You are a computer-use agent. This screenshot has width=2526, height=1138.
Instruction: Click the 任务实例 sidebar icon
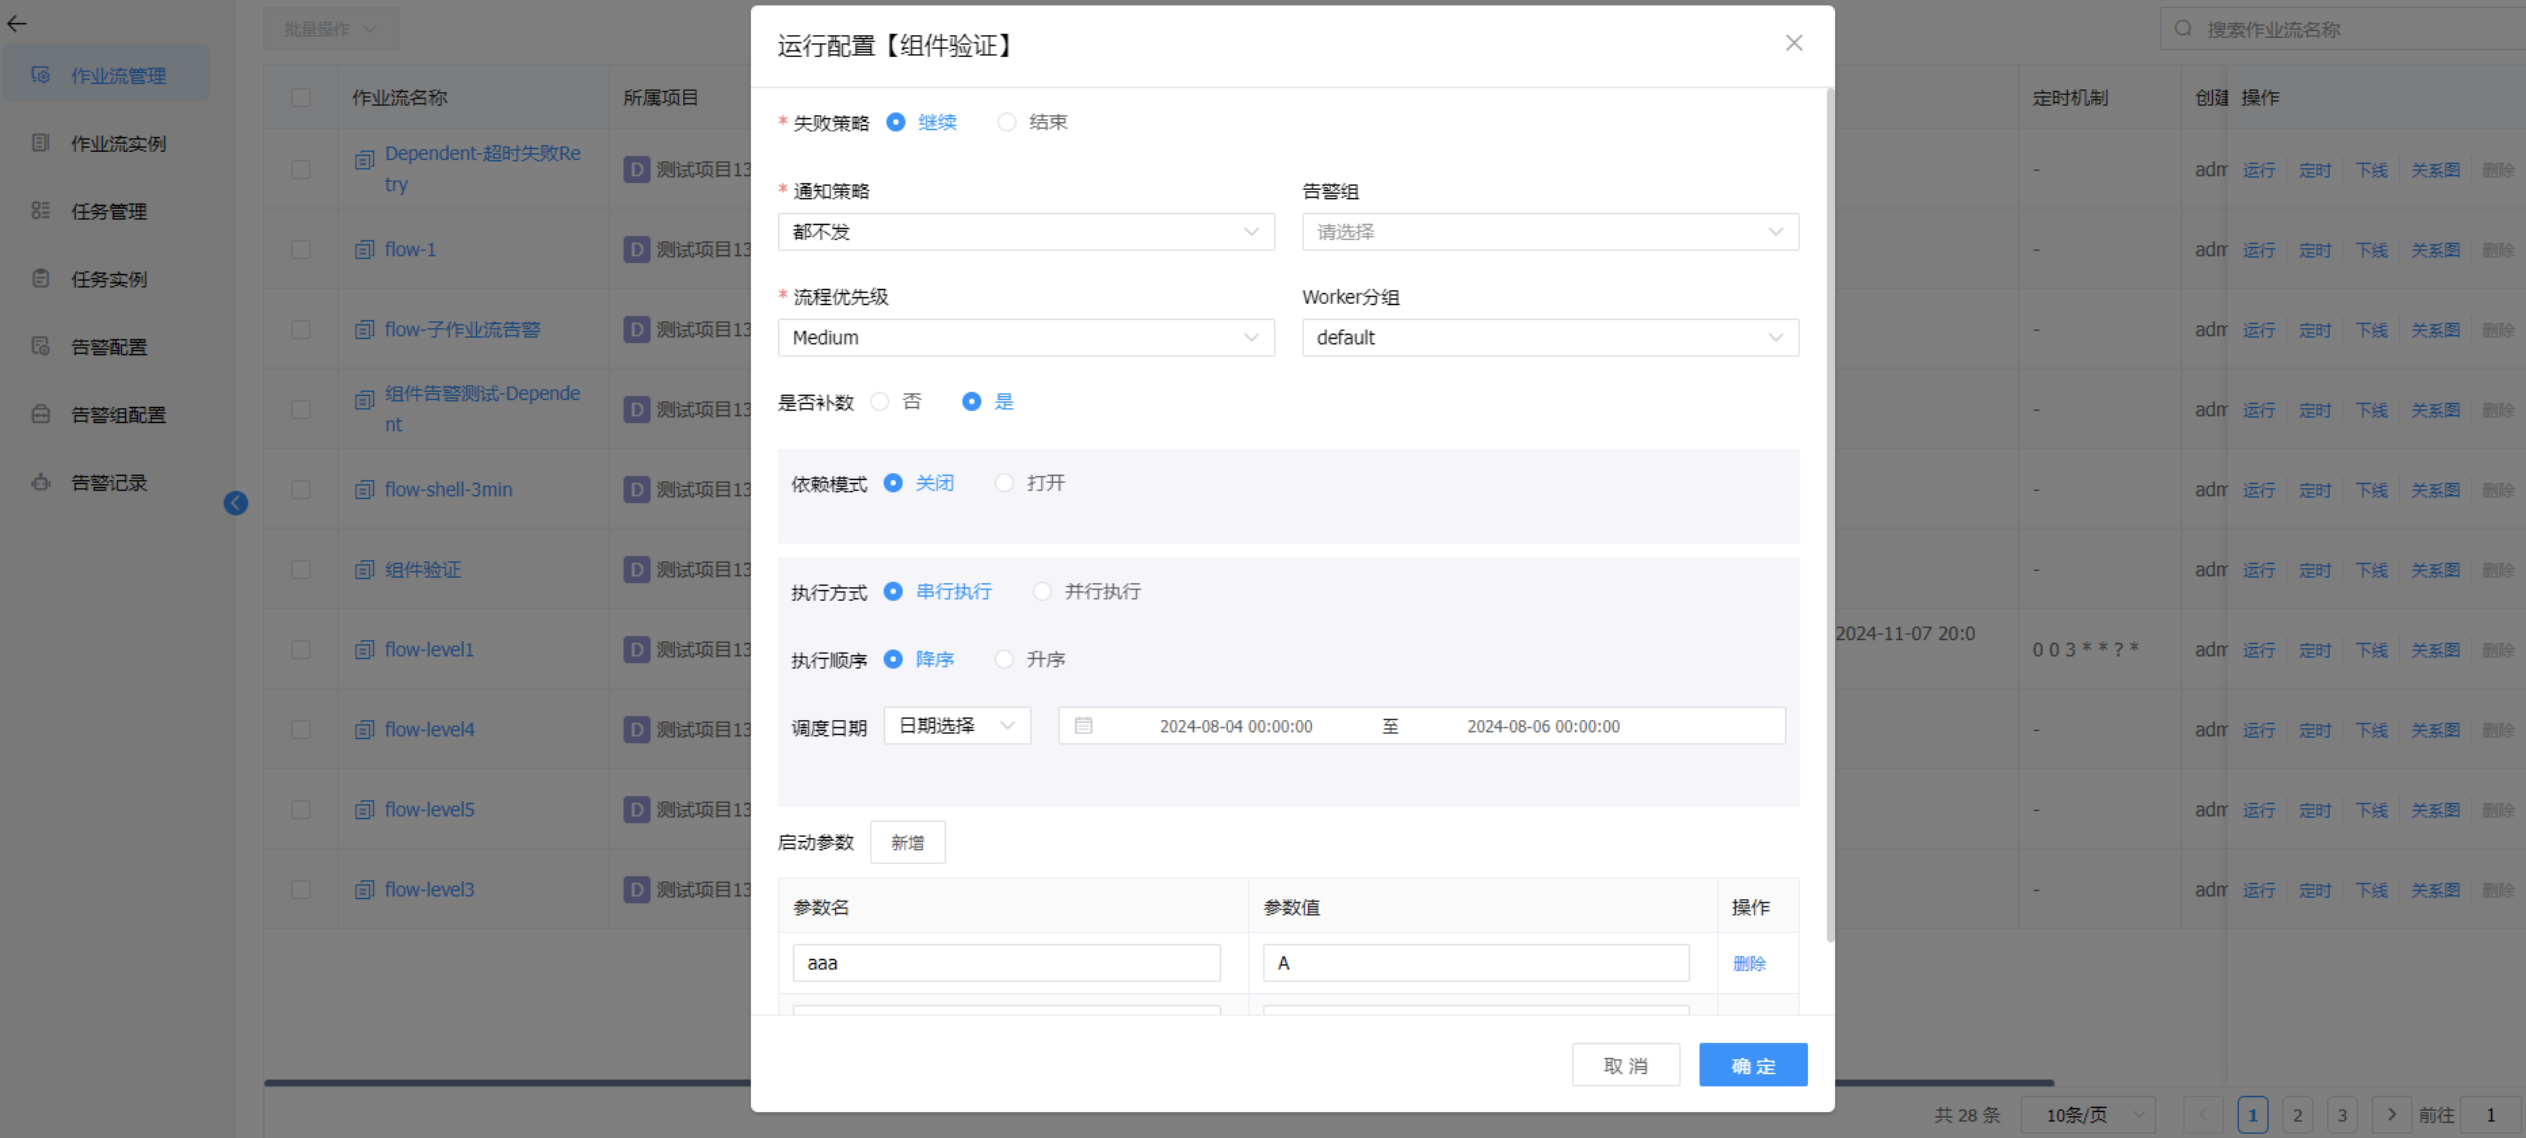pyautogui.click(x=40, y=279)
